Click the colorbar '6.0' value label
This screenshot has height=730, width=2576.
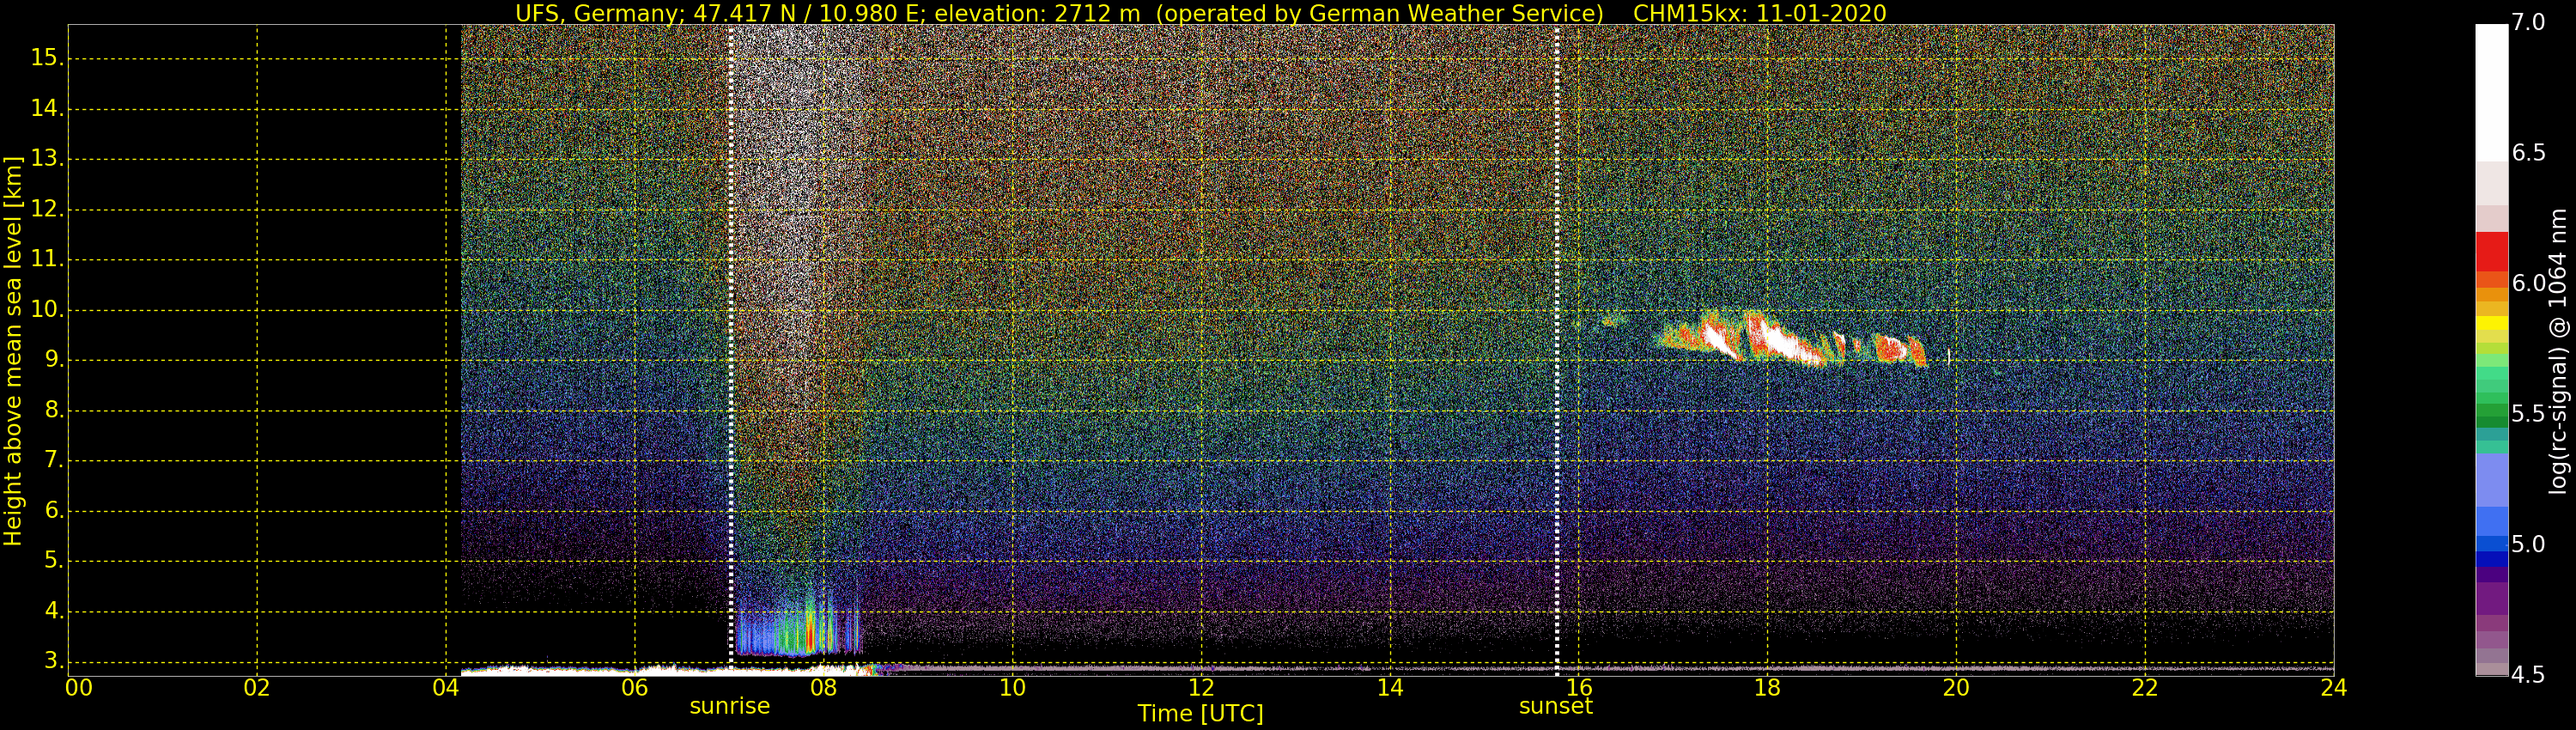(x=2529, y=283)
